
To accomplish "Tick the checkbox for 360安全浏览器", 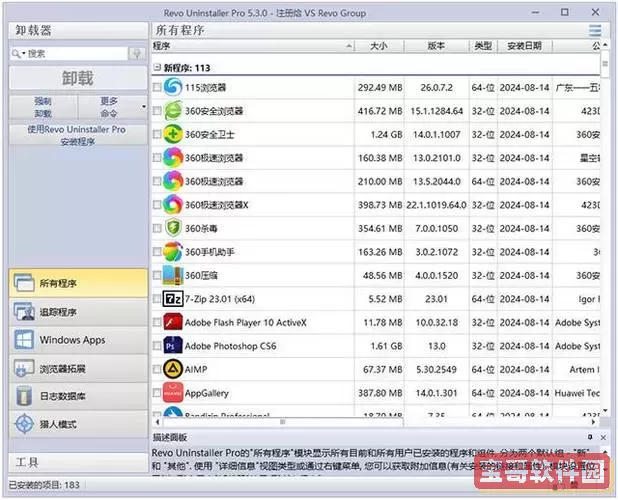I will (157, 111).
